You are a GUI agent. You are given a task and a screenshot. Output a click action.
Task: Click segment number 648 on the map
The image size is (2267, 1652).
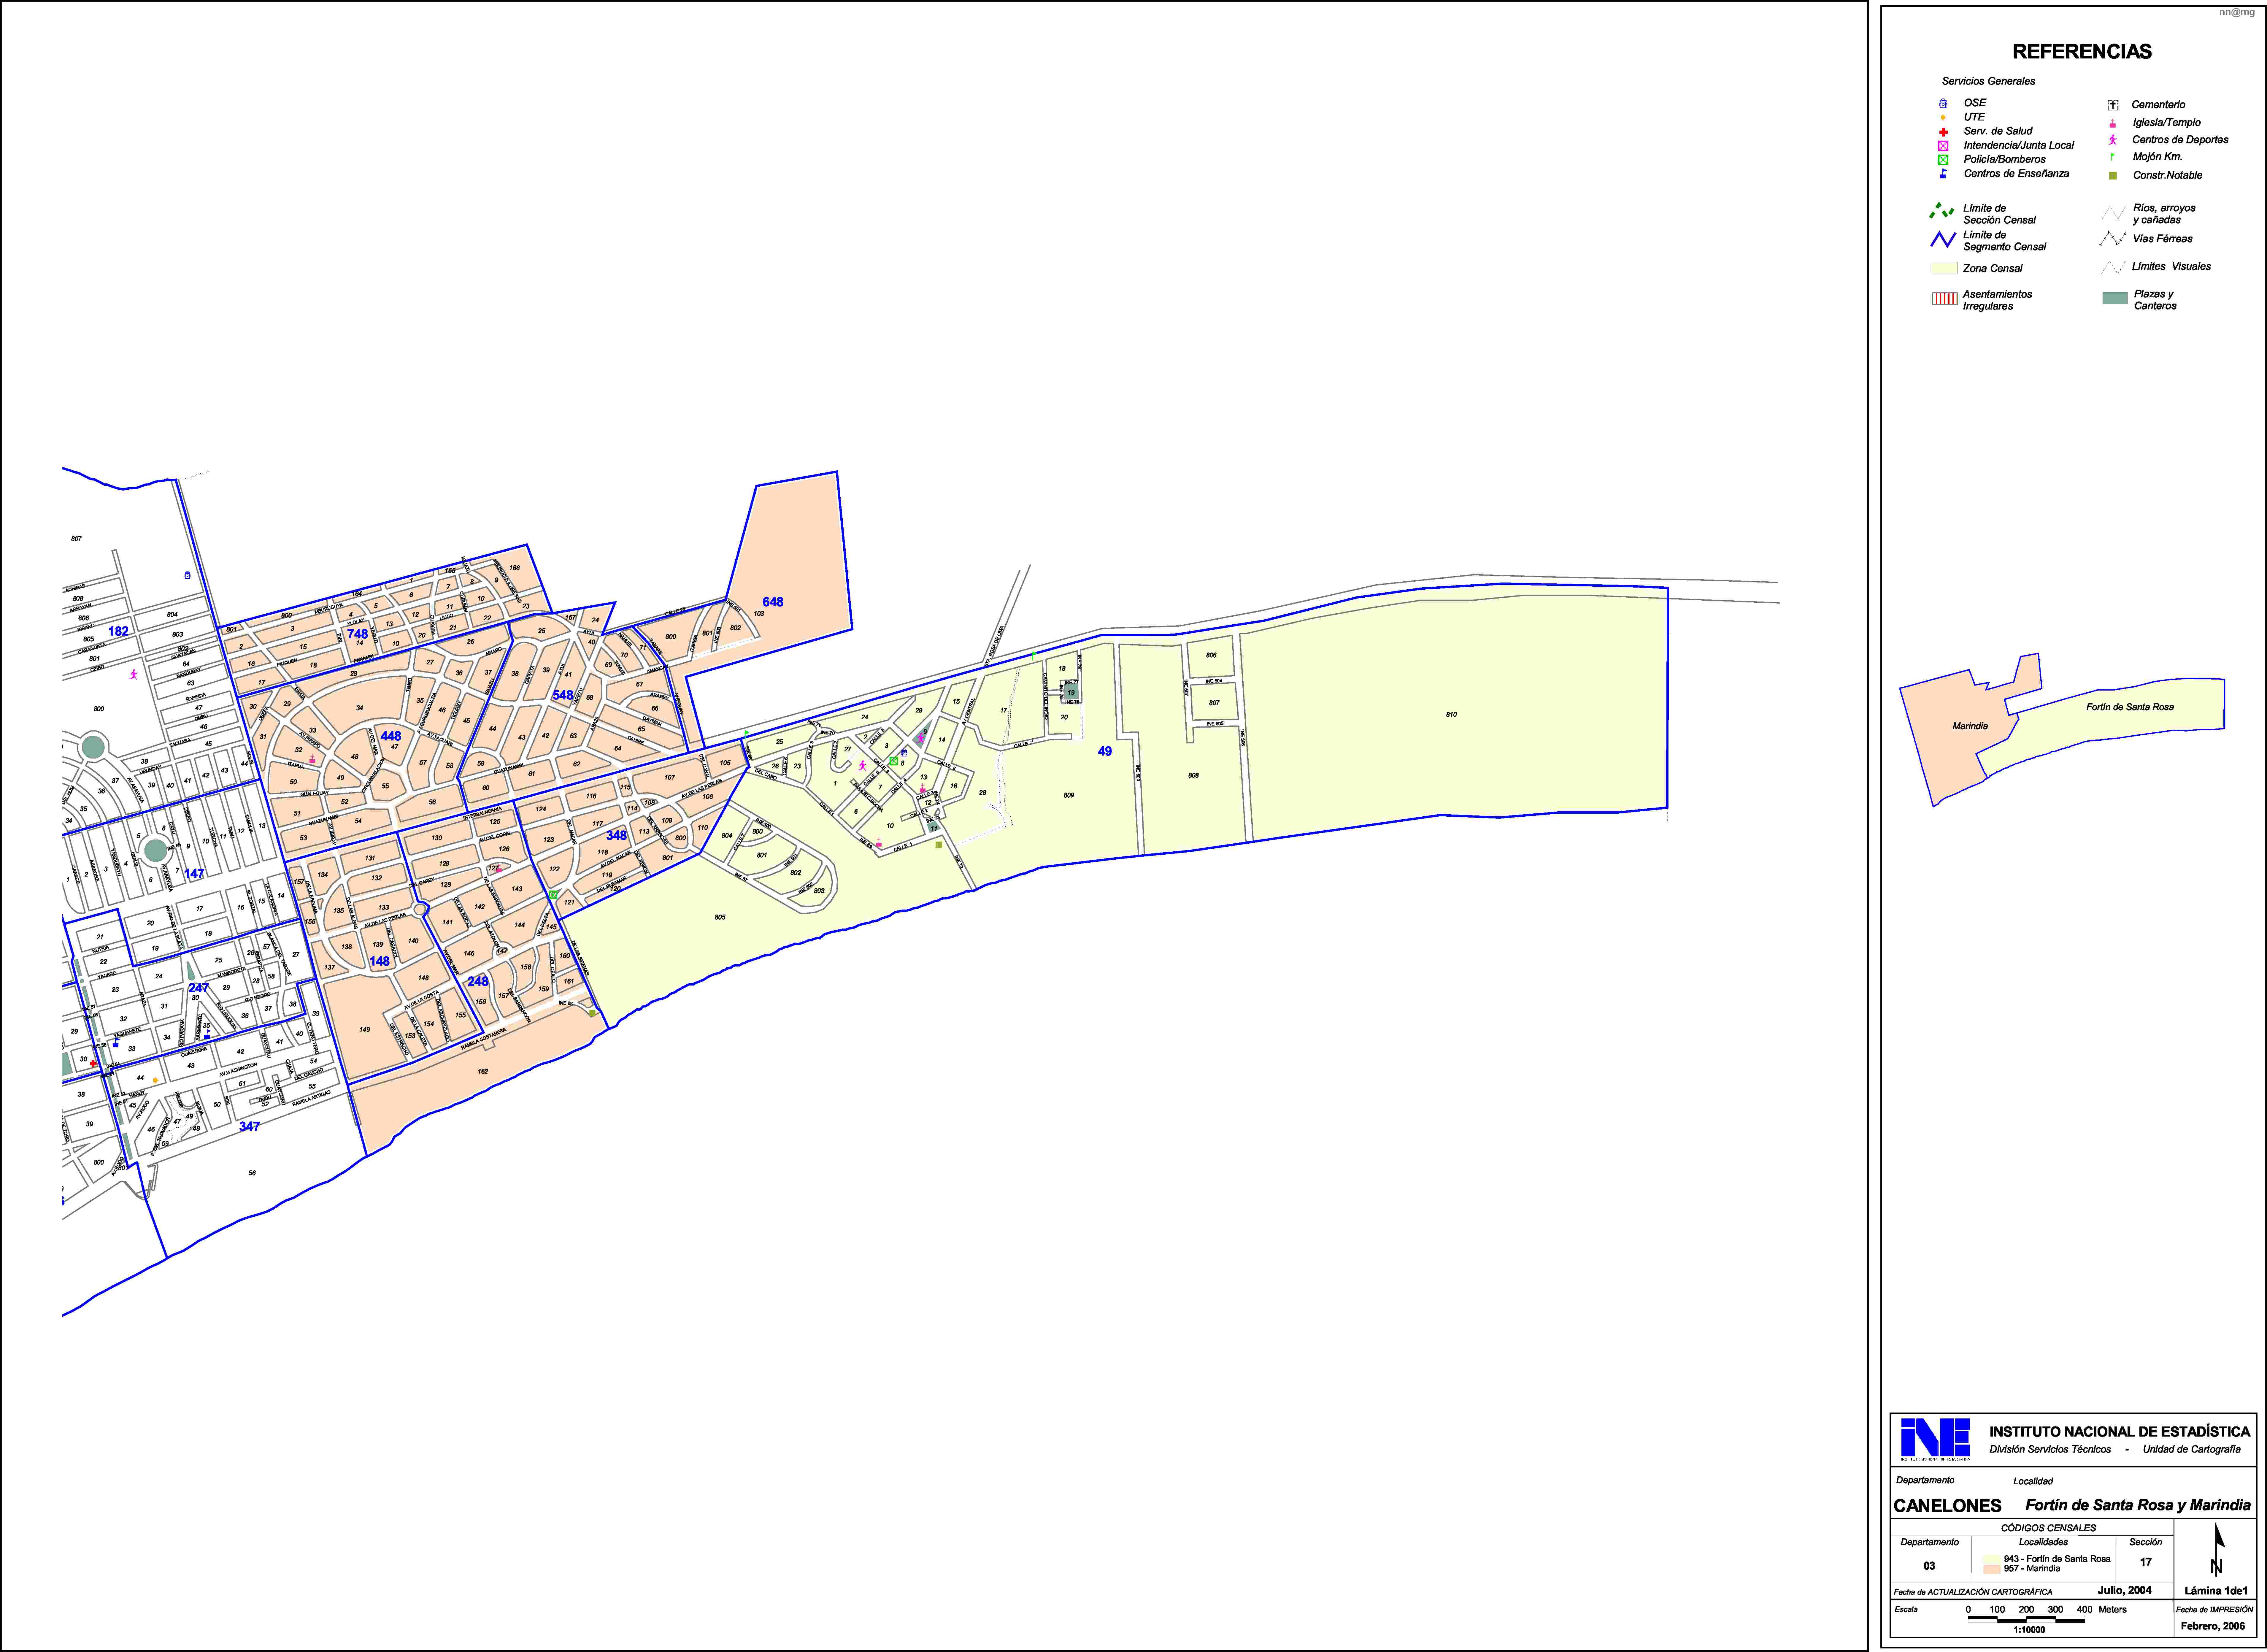click(773, 602)
